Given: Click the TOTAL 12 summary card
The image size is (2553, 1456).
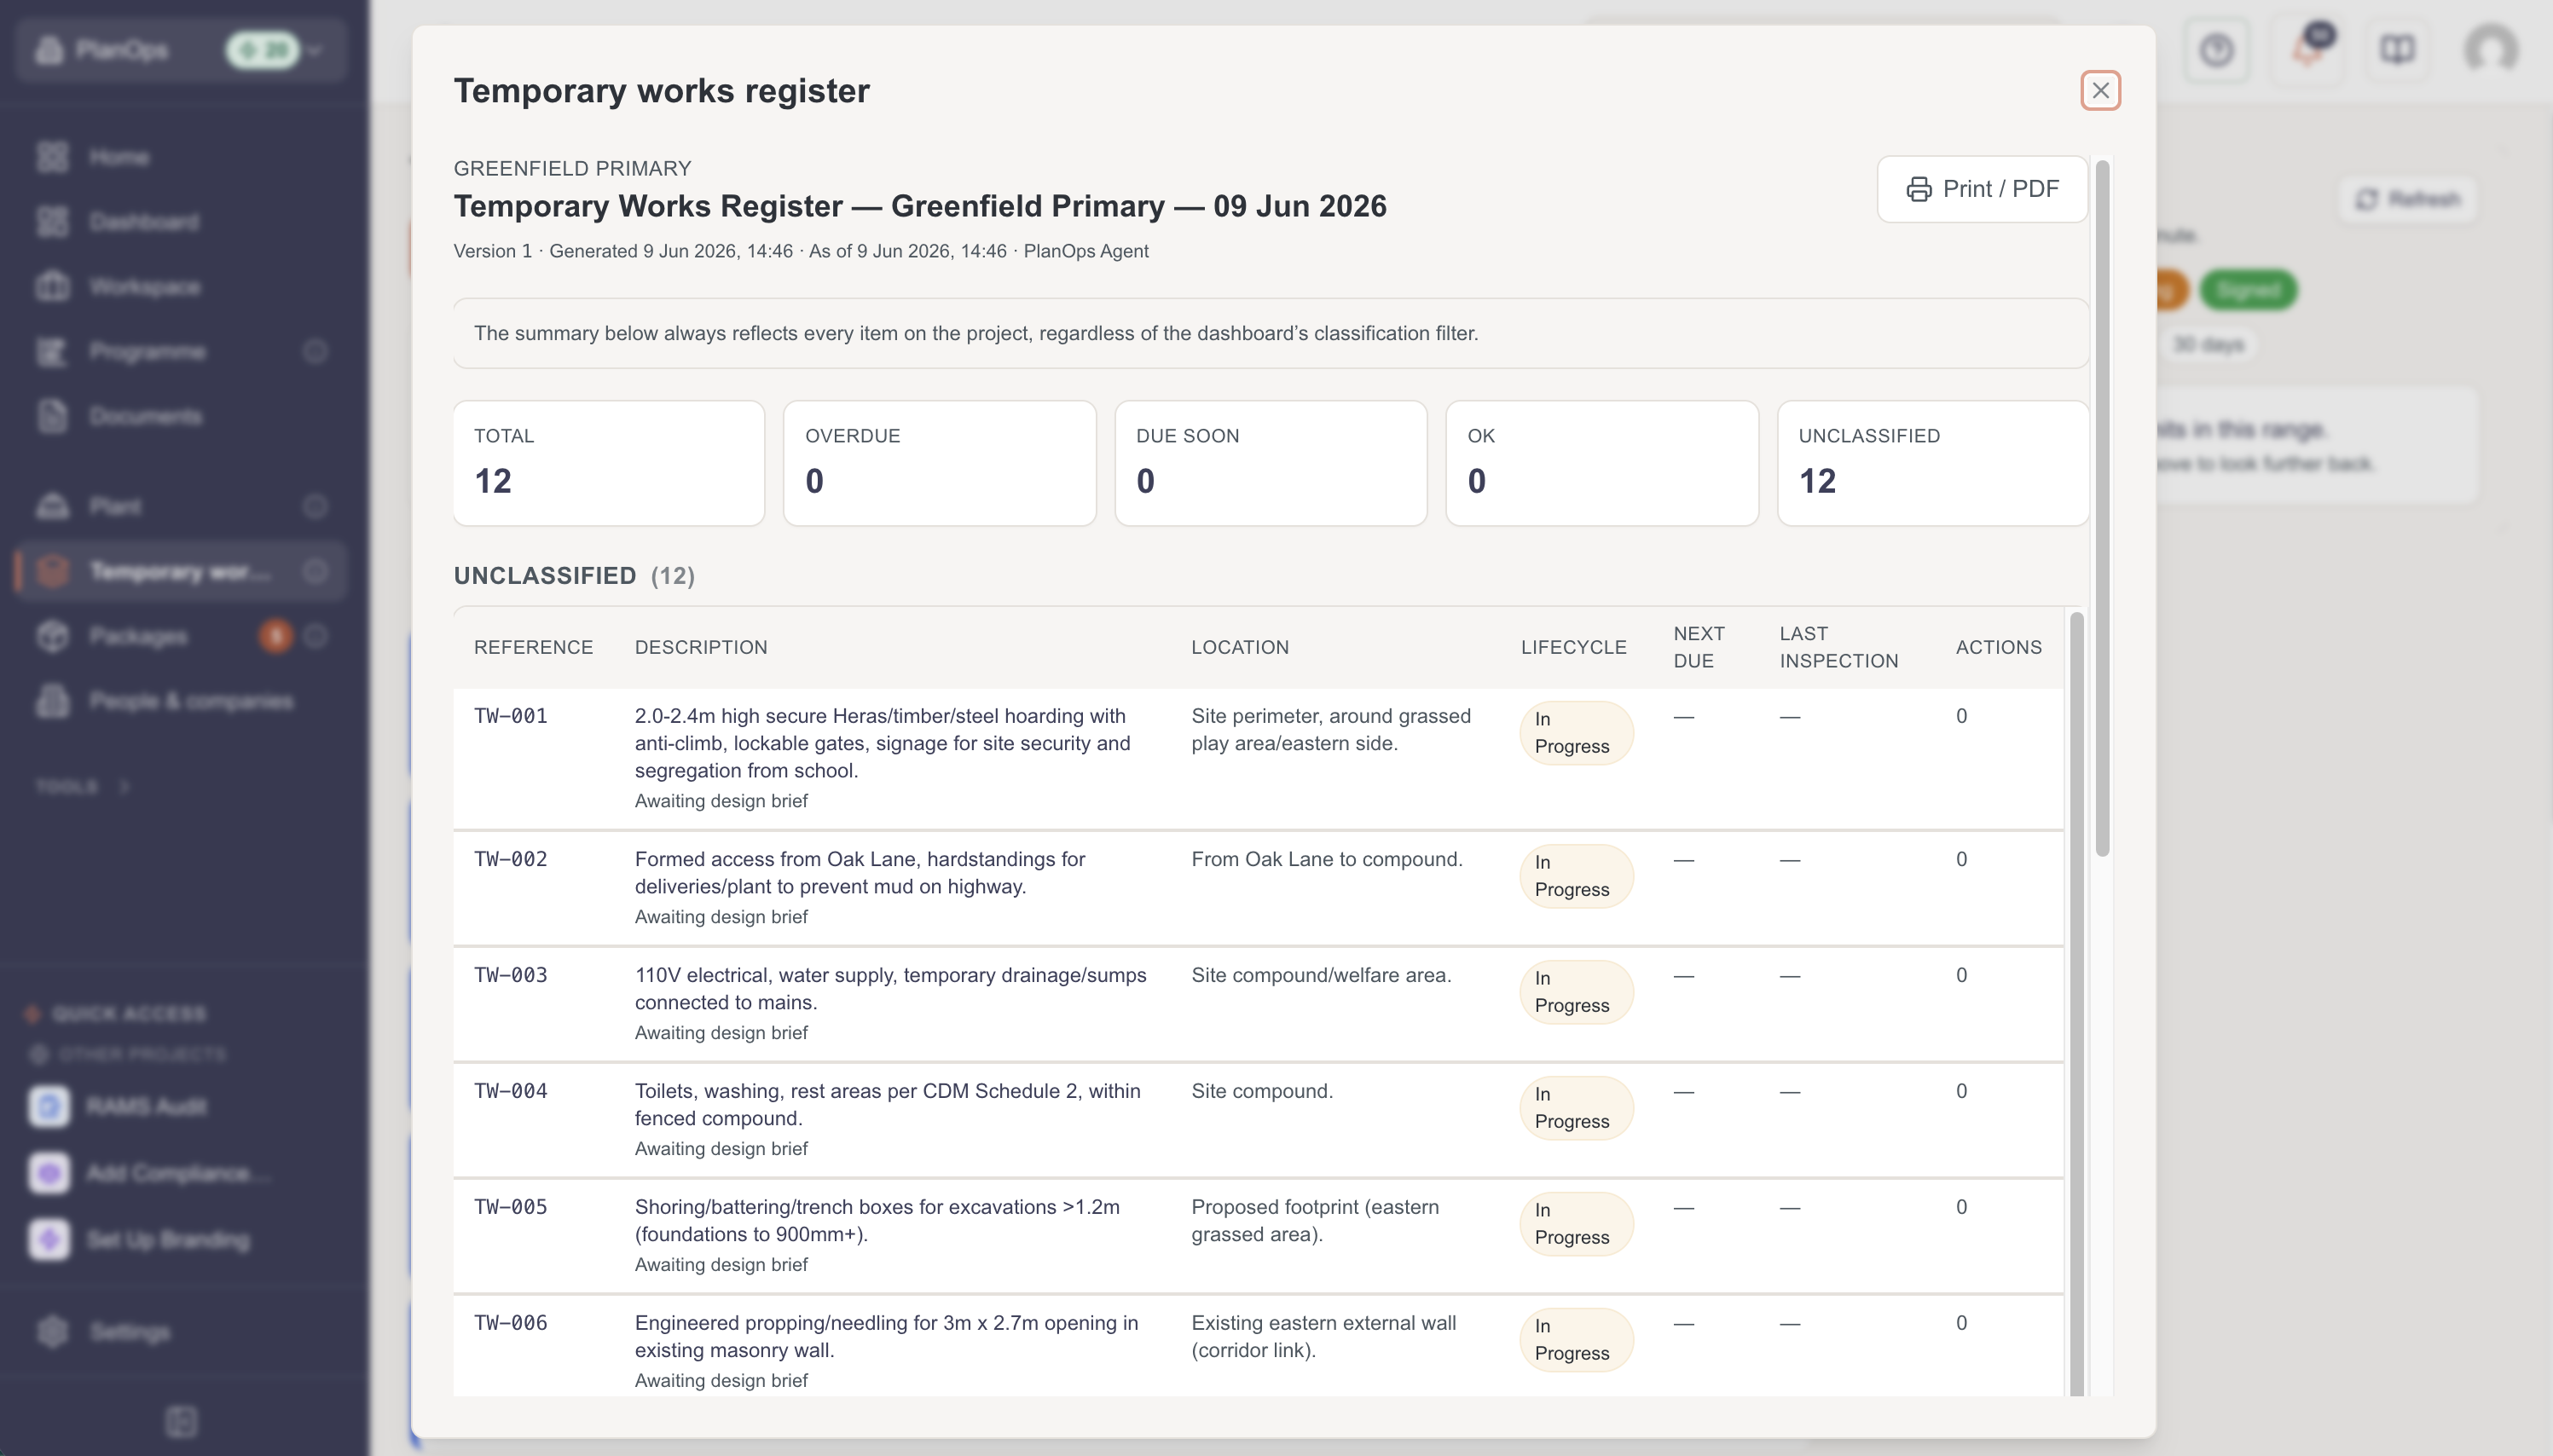Looking at the screenshot, I should [x=609, y=463].
